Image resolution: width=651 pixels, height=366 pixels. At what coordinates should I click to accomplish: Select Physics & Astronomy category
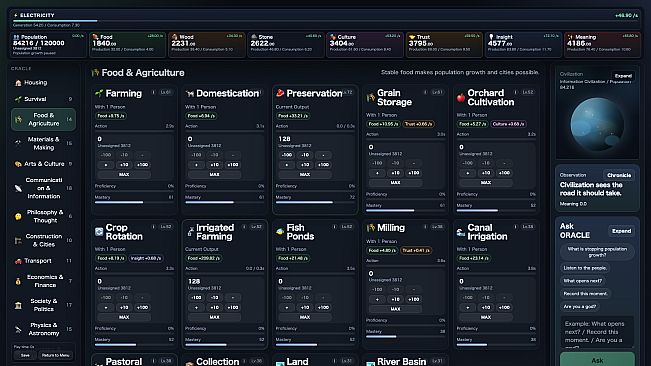click(x=43, y=329)
